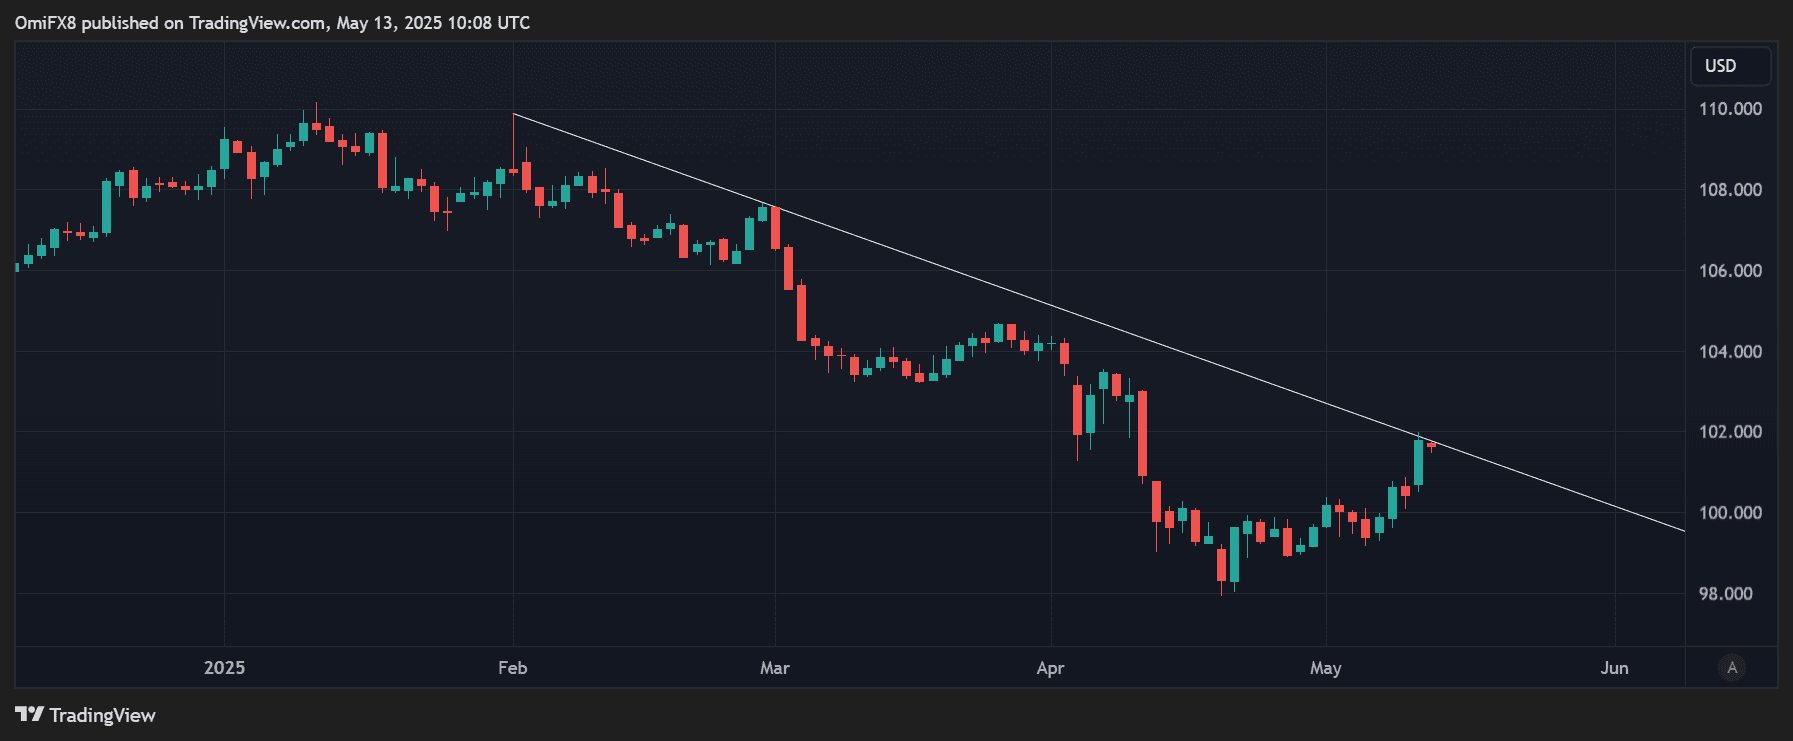Click the Feb time axis label

[x=513, y=668]
